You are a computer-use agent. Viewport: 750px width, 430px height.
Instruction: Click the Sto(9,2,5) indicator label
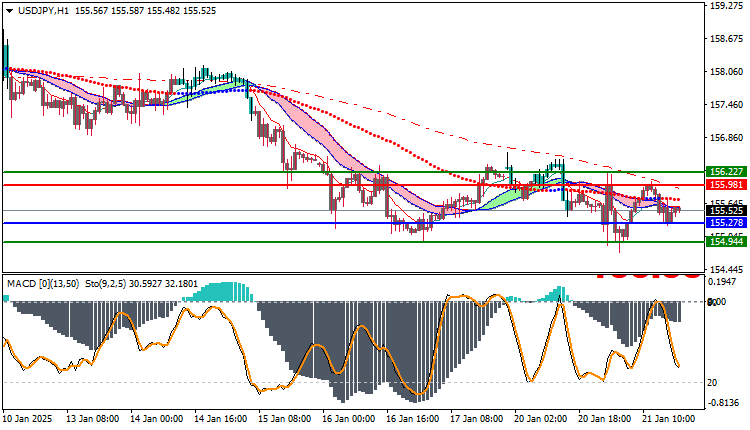coord(106,284)
